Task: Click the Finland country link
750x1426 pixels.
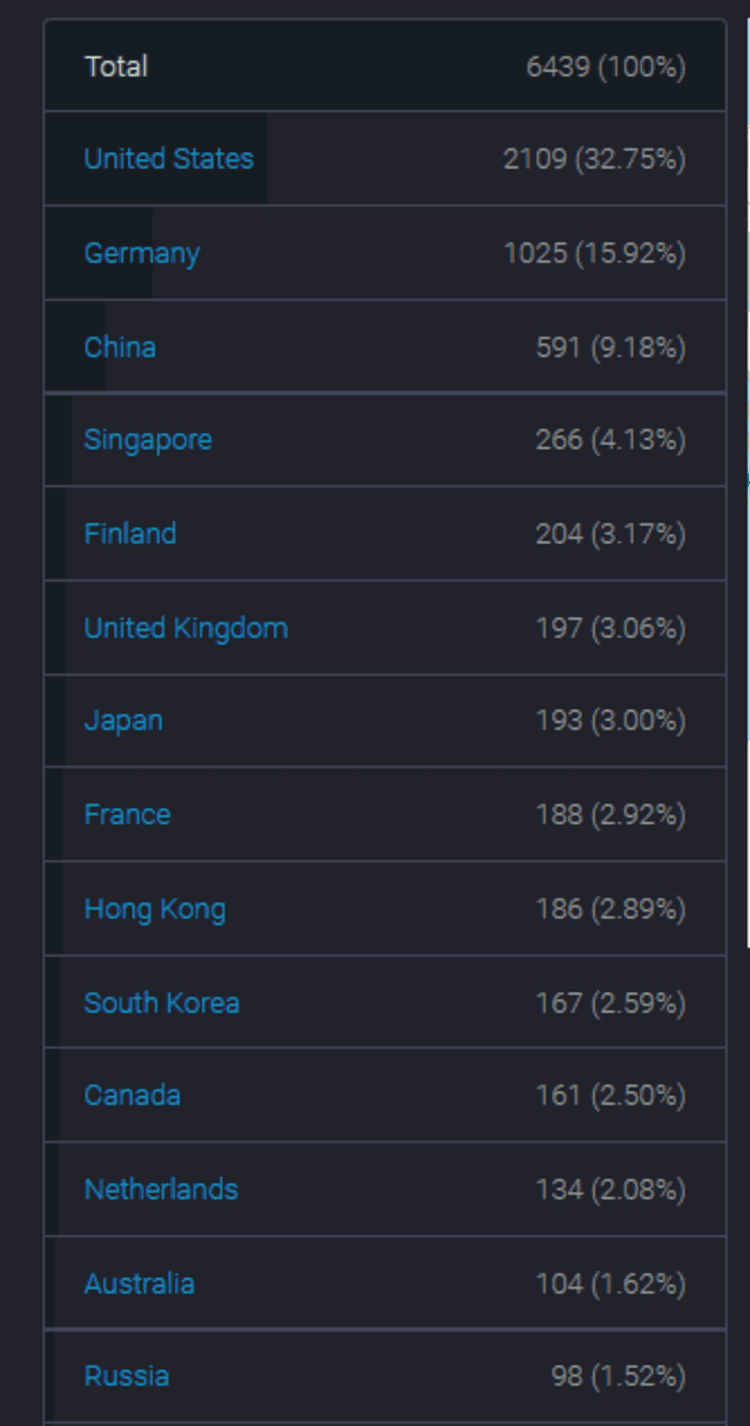Action: coord(130,533)
